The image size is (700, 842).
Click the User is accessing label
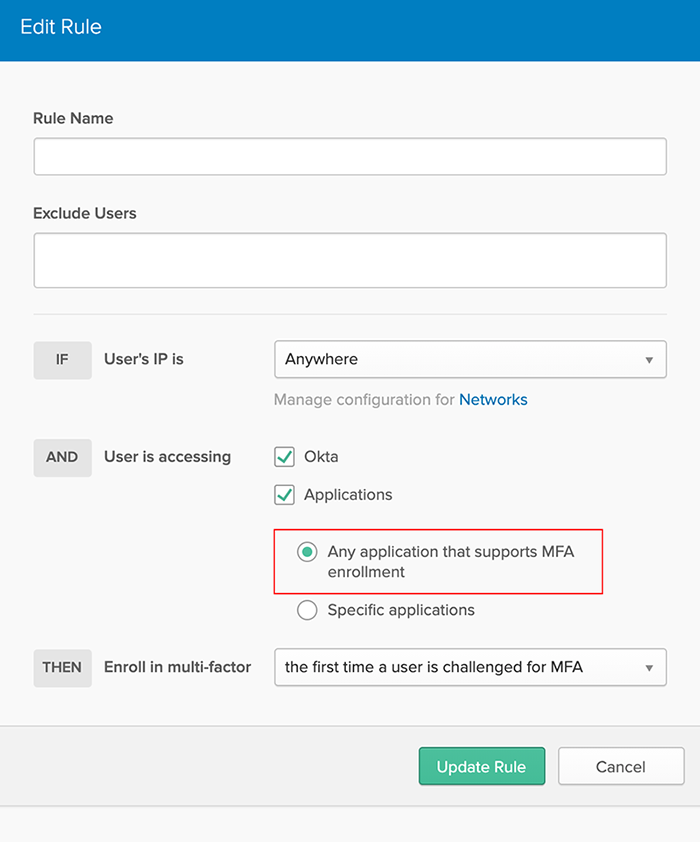coord(167,457)
